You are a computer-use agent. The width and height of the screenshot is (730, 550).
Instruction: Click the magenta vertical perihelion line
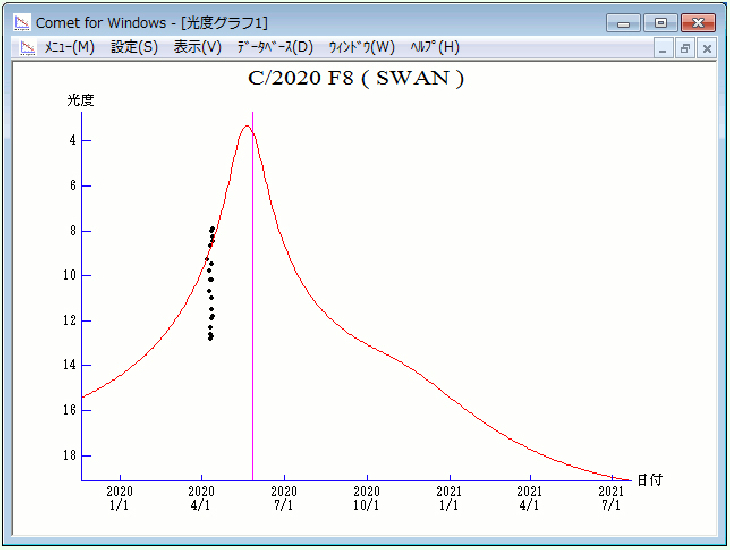(x=252, y=300)
